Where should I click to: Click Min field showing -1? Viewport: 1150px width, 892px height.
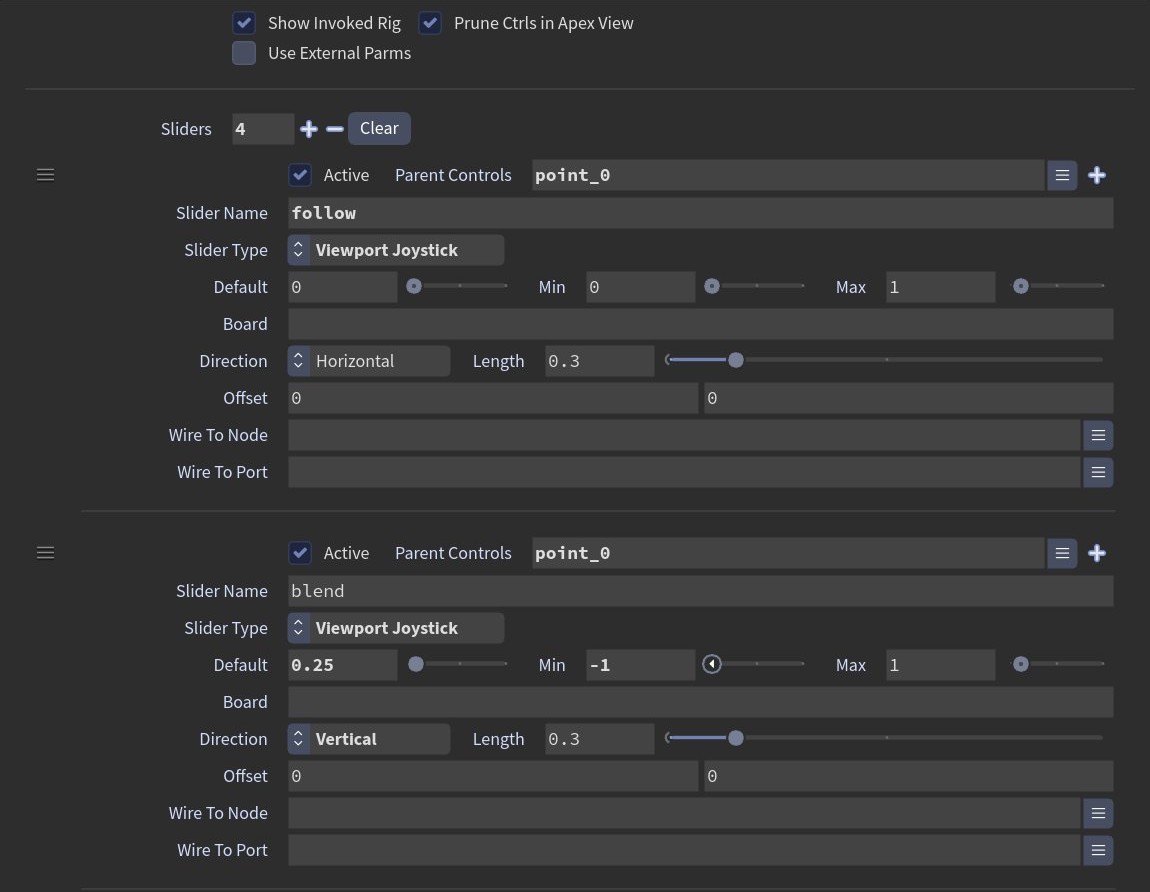point(640,665)
